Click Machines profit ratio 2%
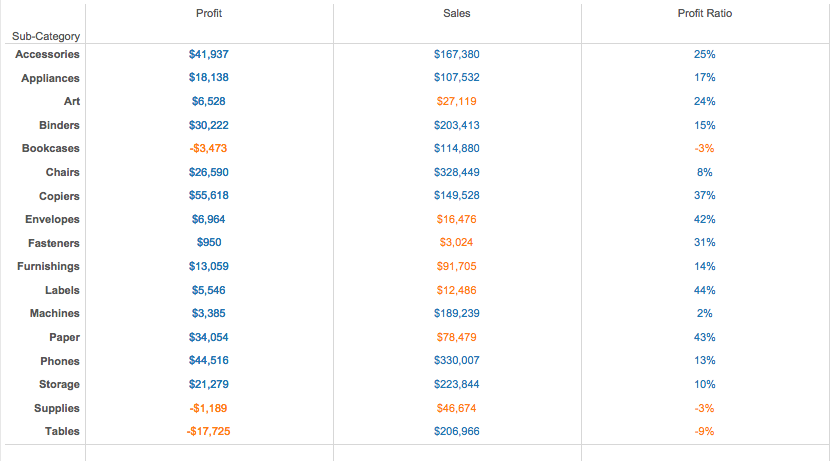The image size is (832, 461). pyautogui.click(x=705, y=313)
